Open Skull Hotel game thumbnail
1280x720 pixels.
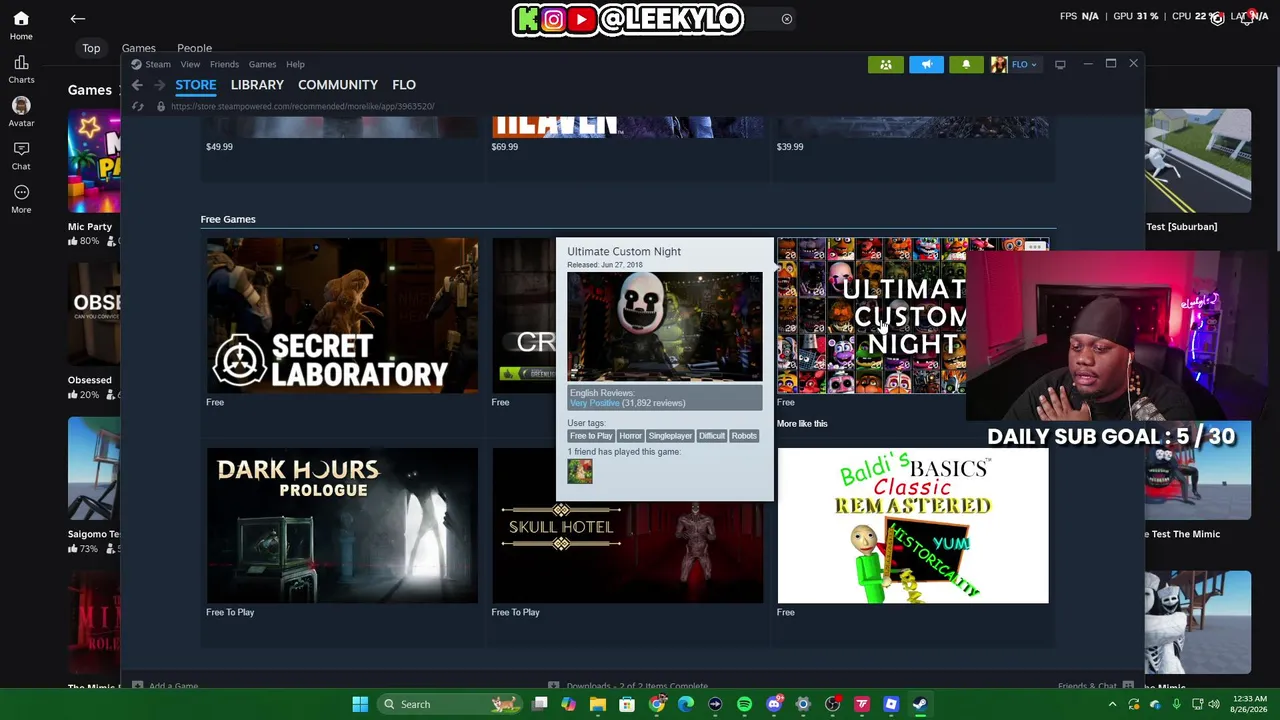pos(627,551)
